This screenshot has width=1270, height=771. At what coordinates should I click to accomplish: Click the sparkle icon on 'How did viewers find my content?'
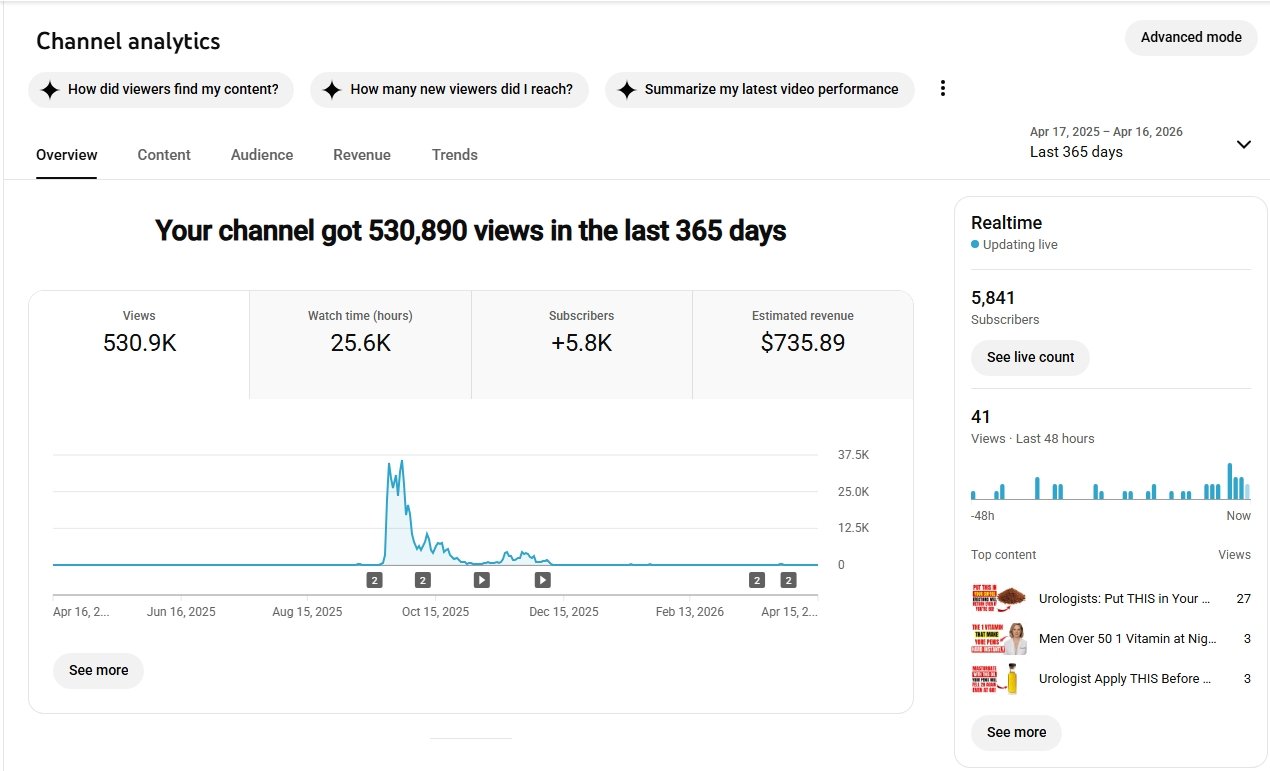pos(50,90)
